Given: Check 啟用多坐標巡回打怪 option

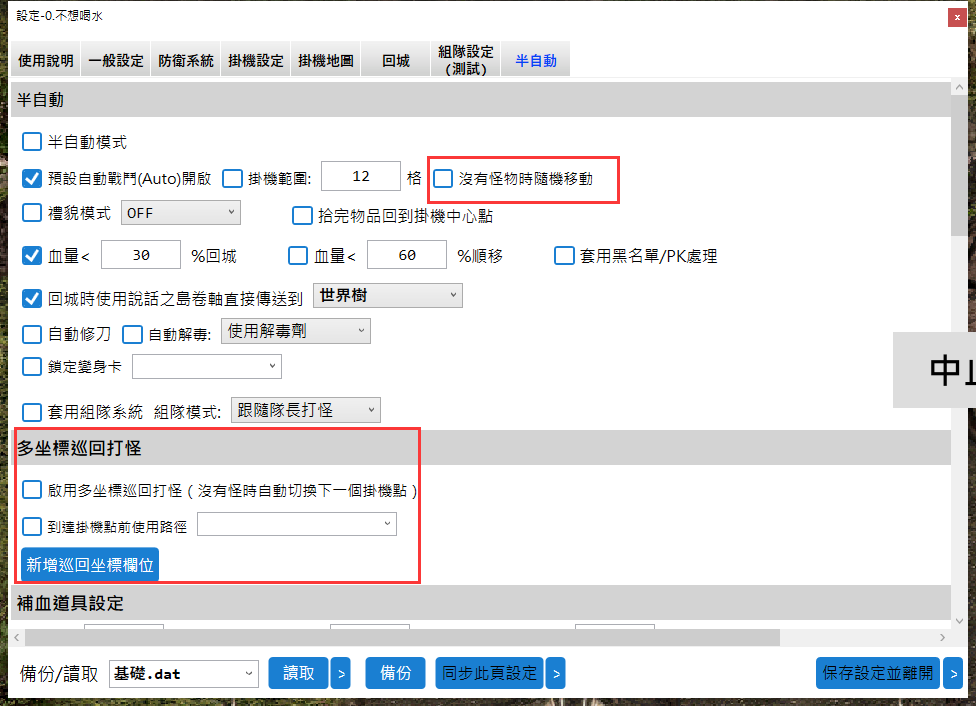Looking at the screenshot, I should pyautogui.click(x=32, y=490).
